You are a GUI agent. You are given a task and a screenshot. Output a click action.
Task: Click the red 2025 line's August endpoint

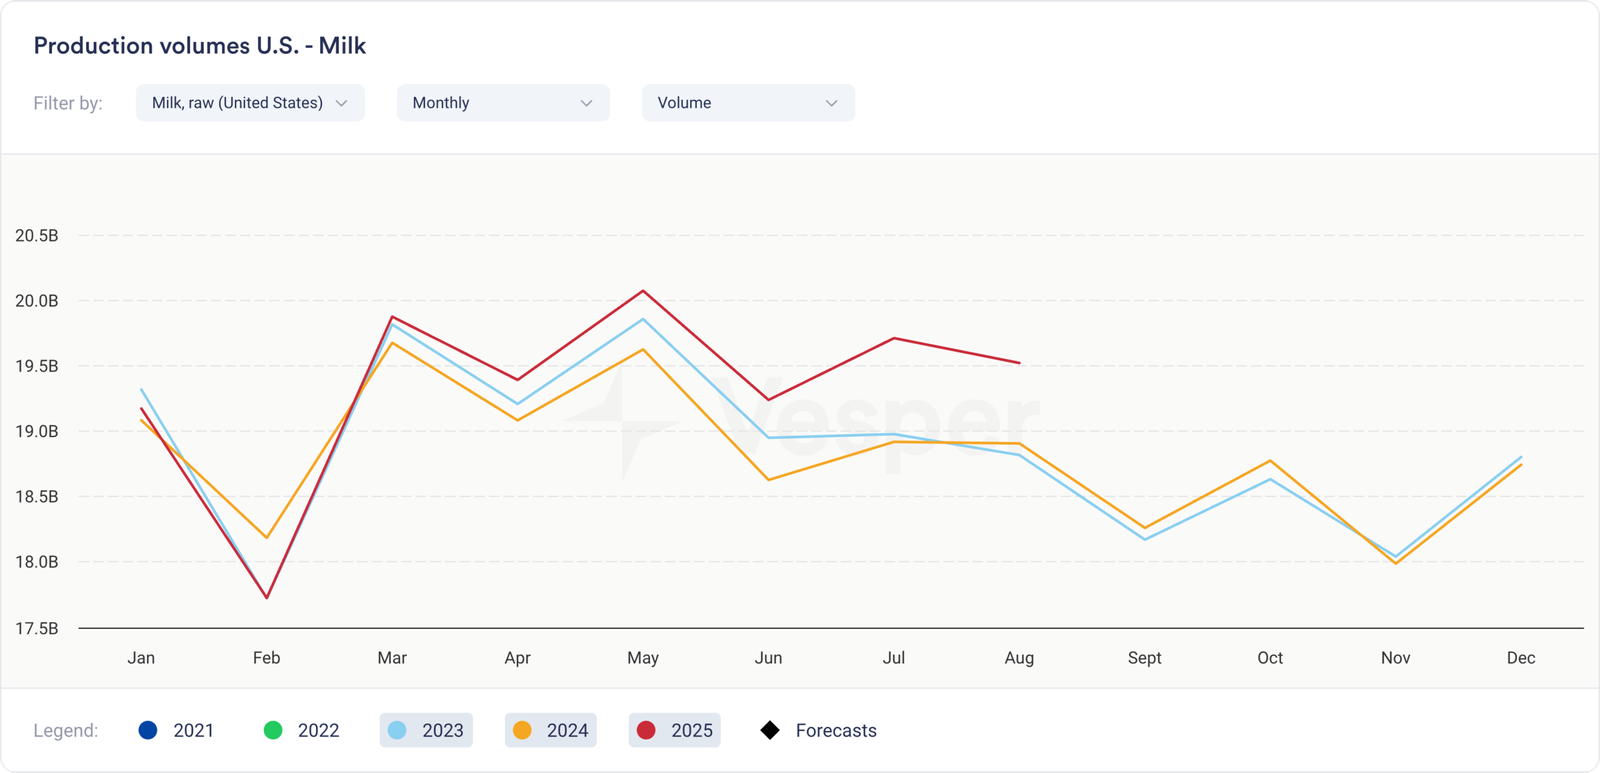point(1019,363)
